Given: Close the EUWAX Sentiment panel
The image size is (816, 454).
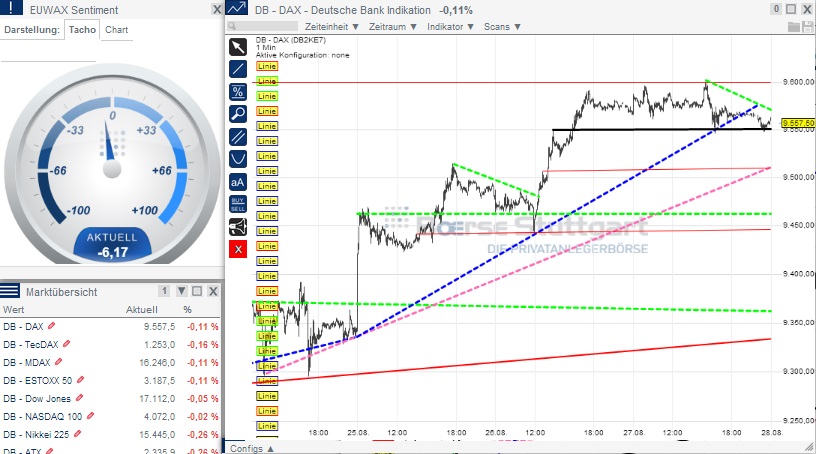Looking at the screenshot, I should (217, 9).
